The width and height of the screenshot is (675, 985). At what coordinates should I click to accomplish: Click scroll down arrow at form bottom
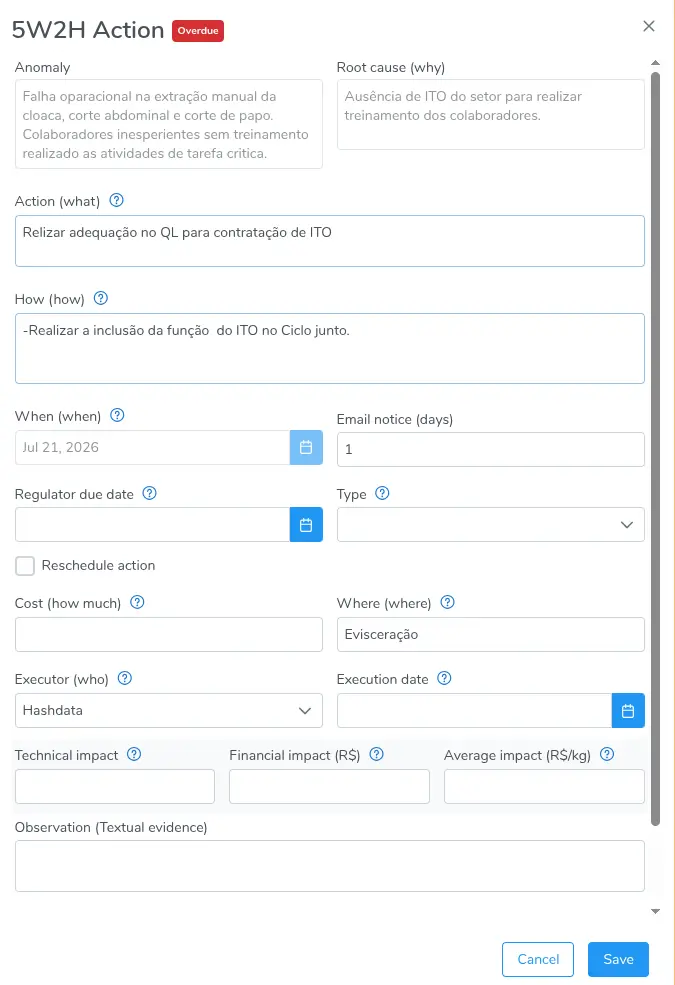click(656, 911)
